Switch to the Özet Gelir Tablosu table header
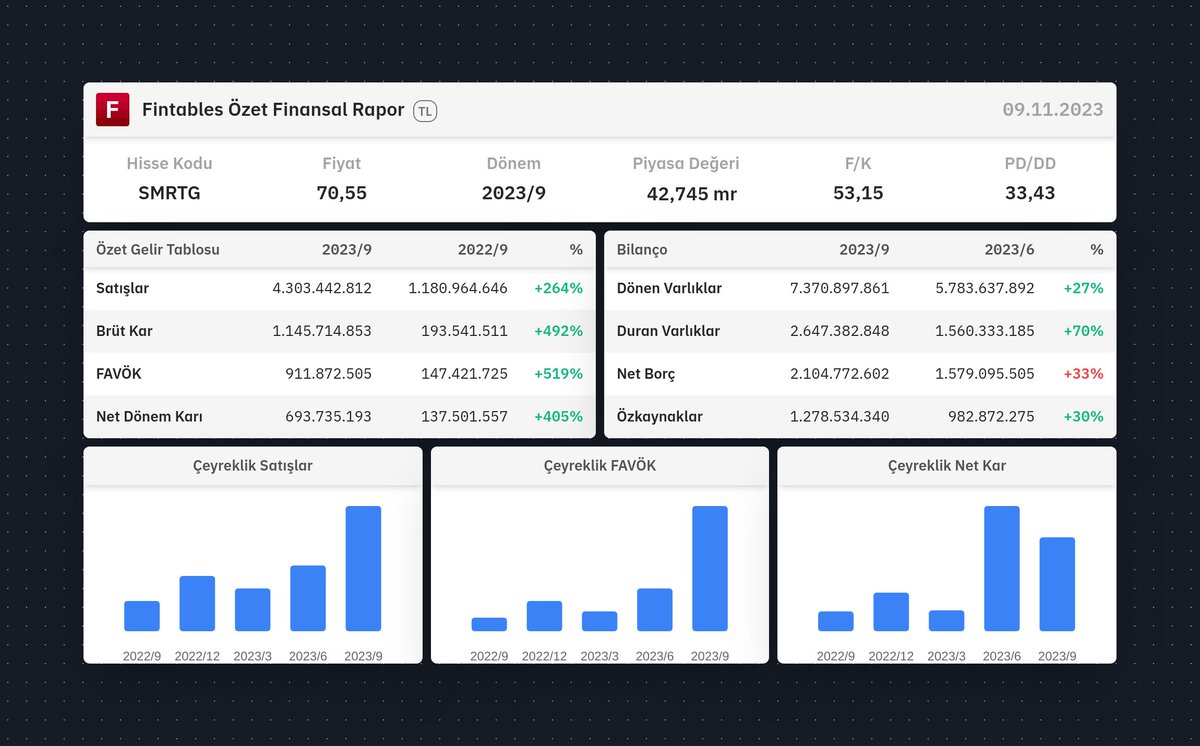This screenshot has width=1200, height=746. click(x=158, y=249)
